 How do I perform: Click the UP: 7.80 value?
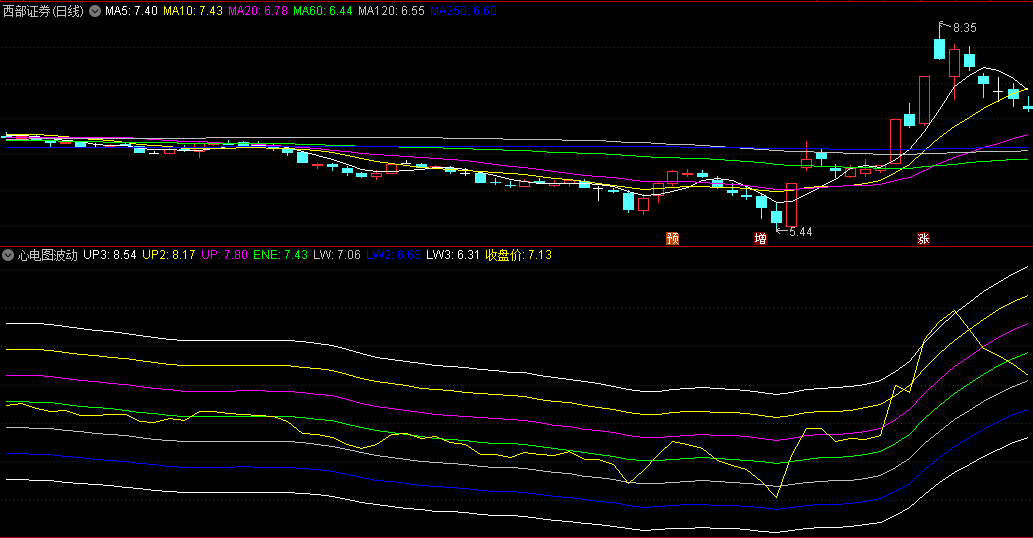pyautogui.click(x=225, y=255)
